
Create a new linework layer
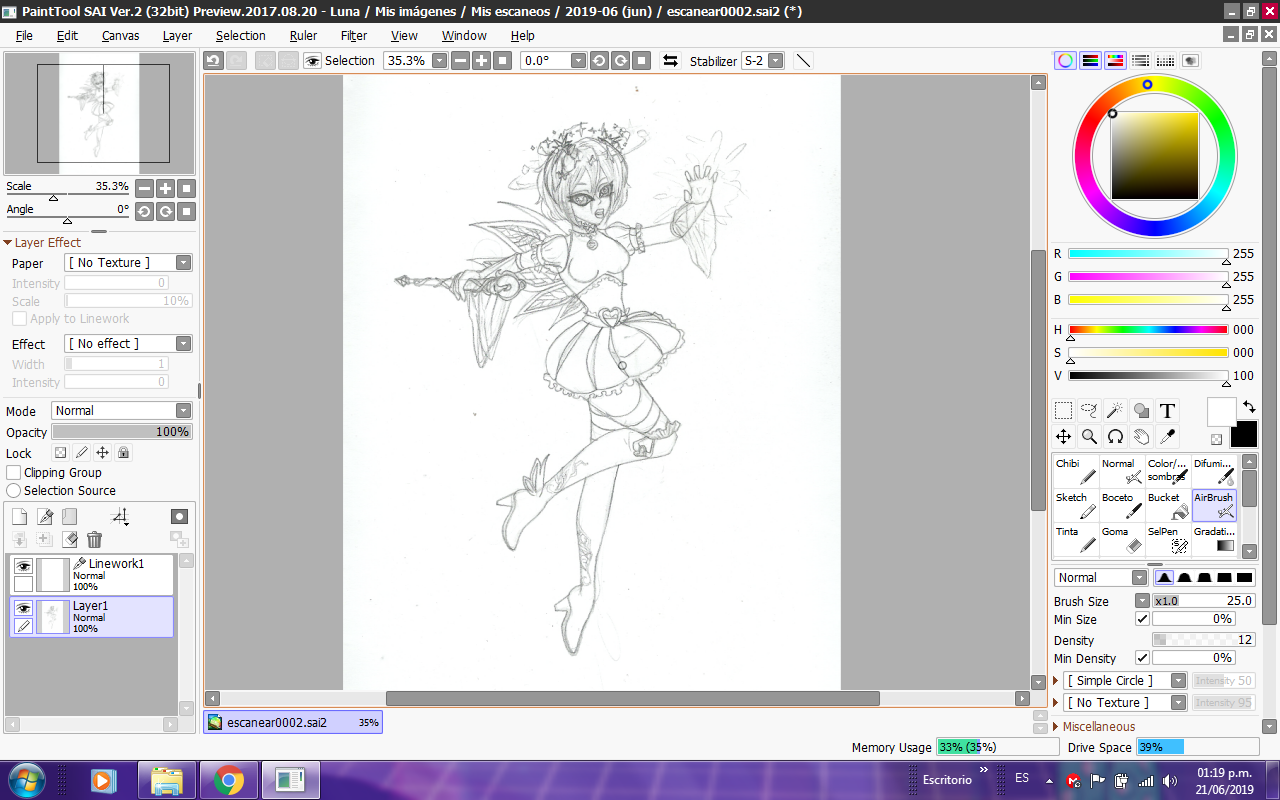pos(45,517)
